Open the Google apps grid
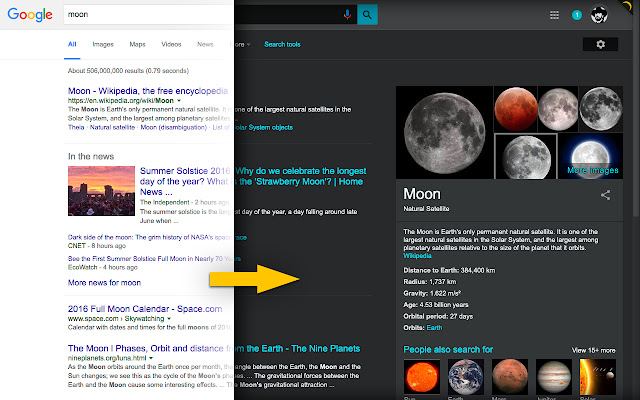This screenshot has height=400, width=640. (x=555, y=15)
